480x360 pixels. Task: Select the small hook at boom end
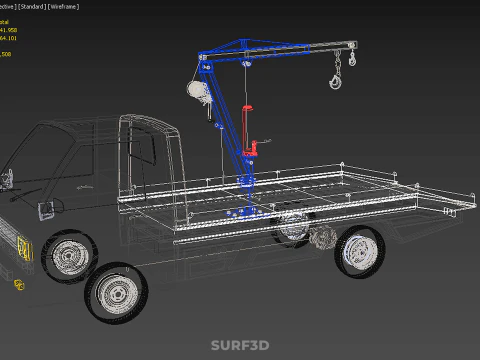click(x=352, y=60)
